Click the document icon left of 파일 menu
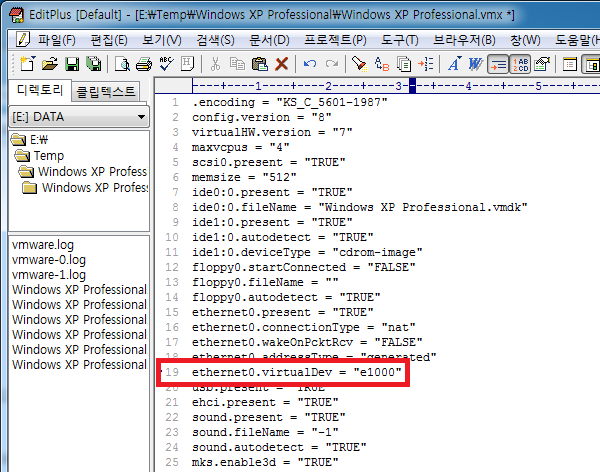This screenshot has width=600, height=472. (x=23, y=39)
